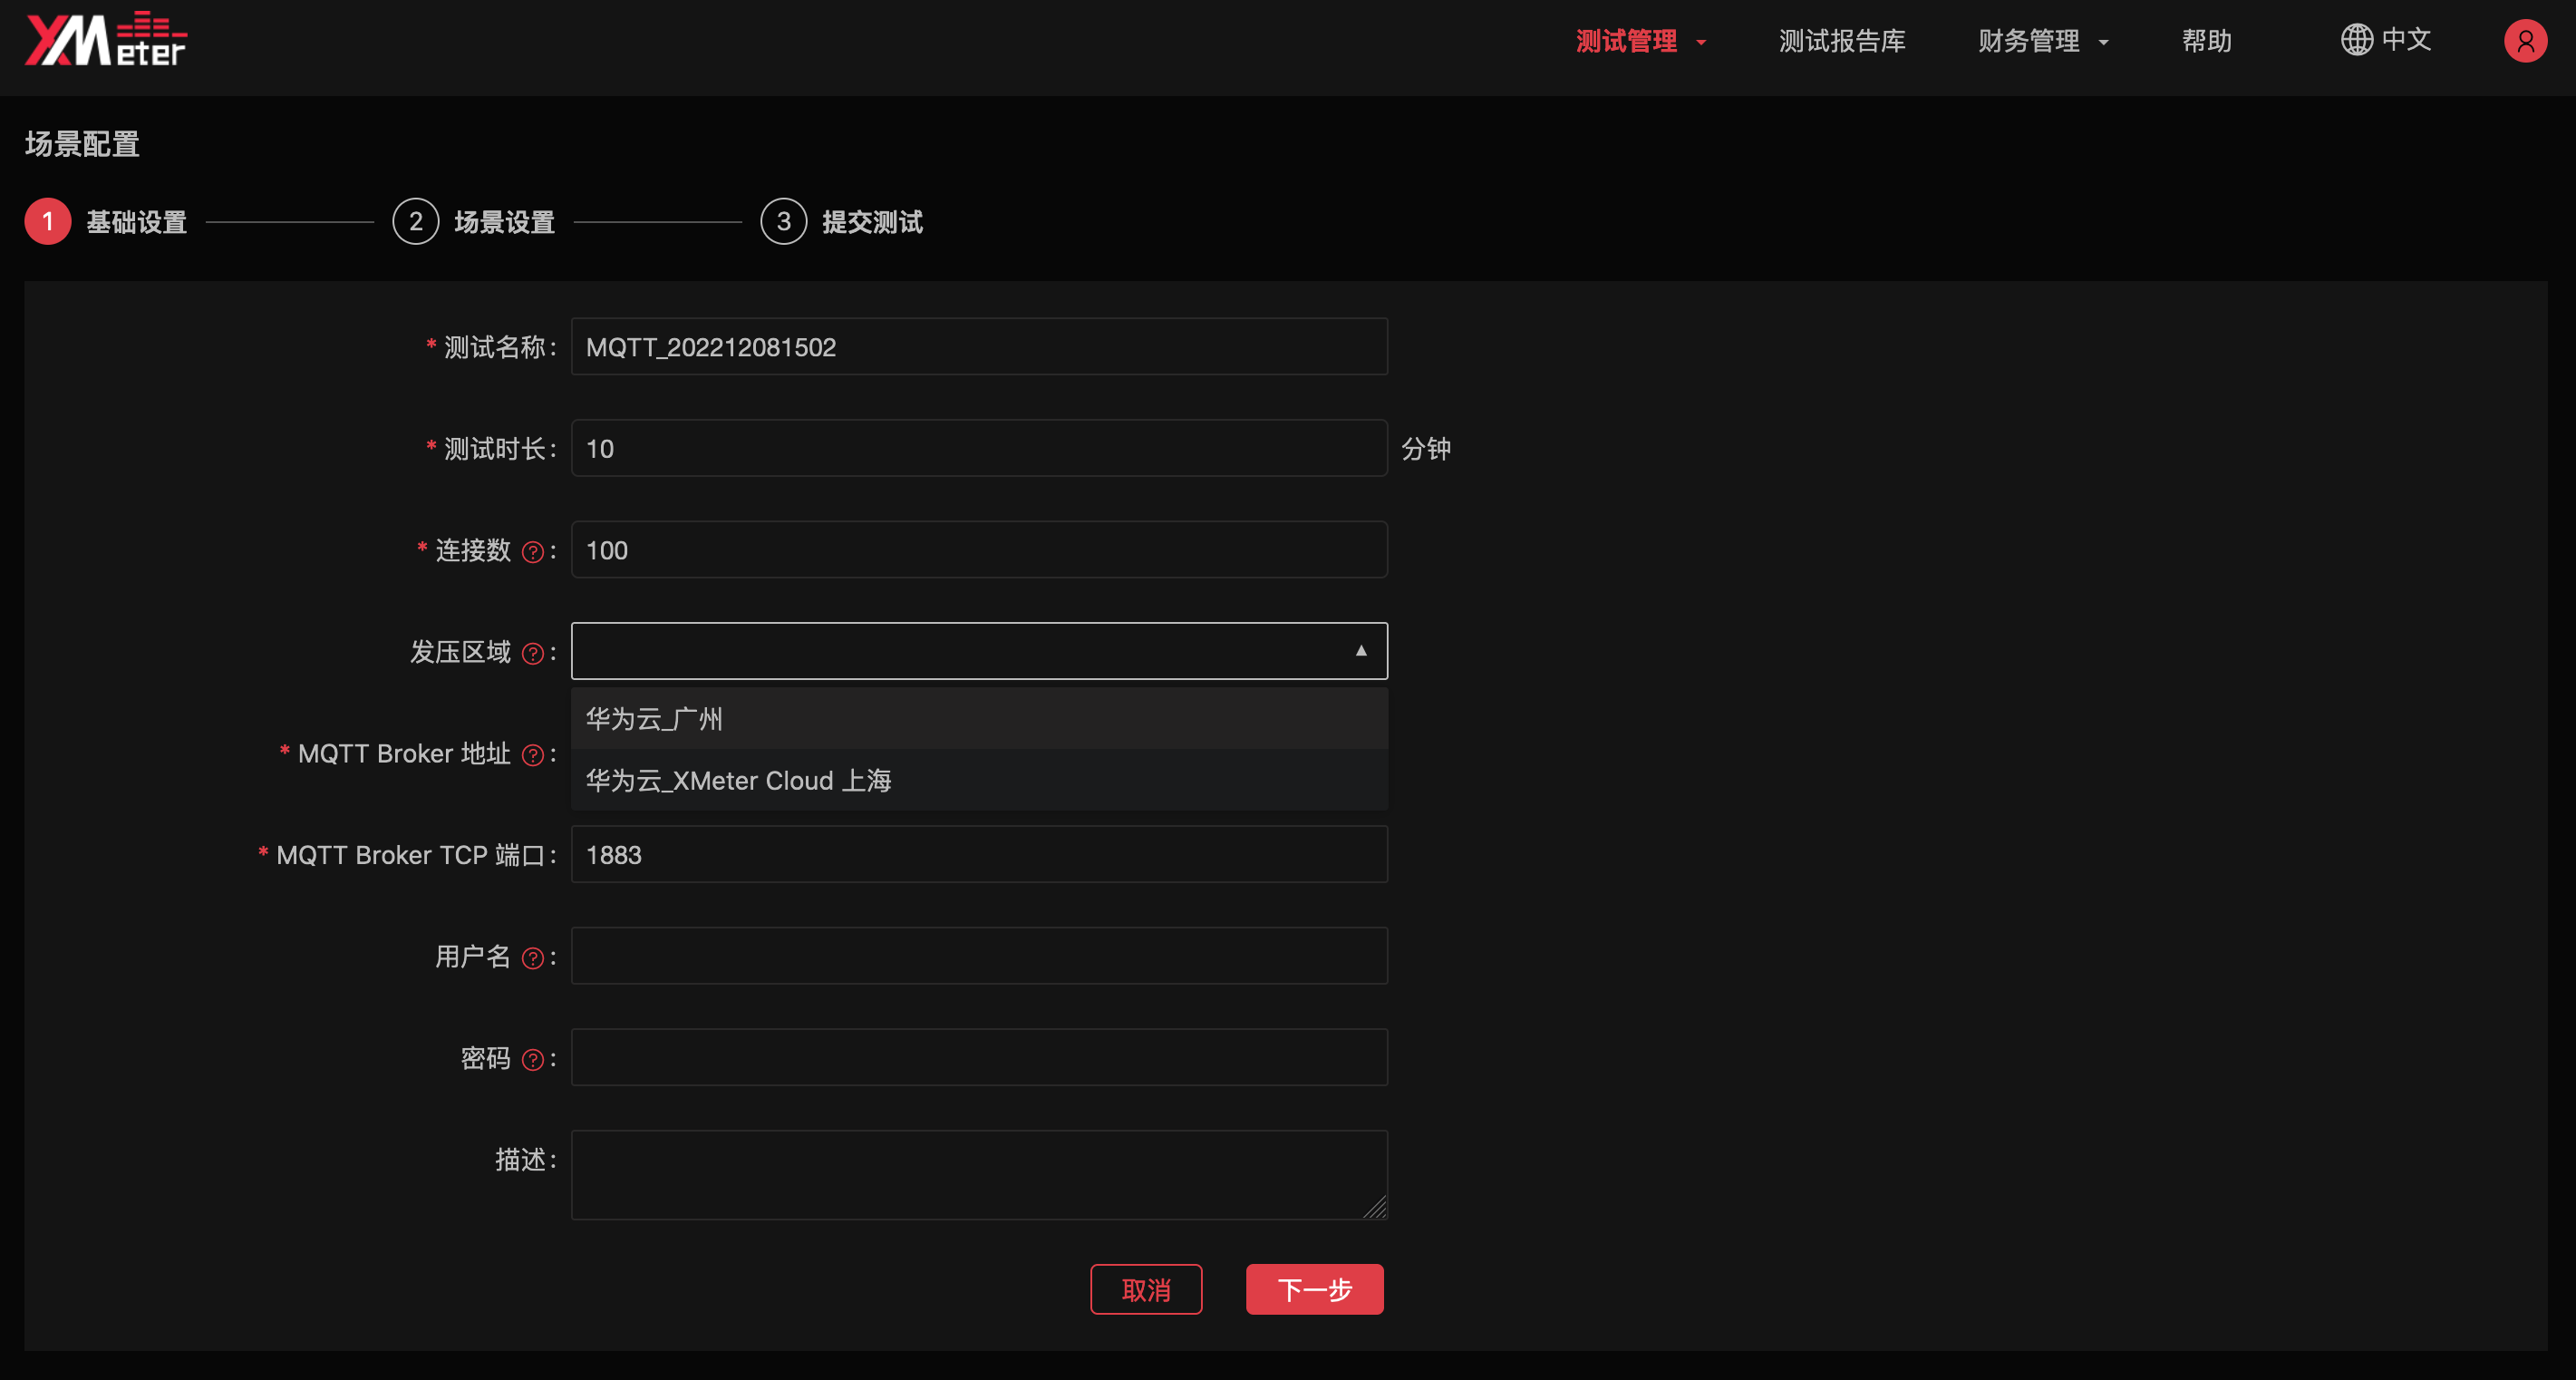2576x1380 pixels.
Task: Click the 描述 textarea resize handle
Action: (1375, 1207)
